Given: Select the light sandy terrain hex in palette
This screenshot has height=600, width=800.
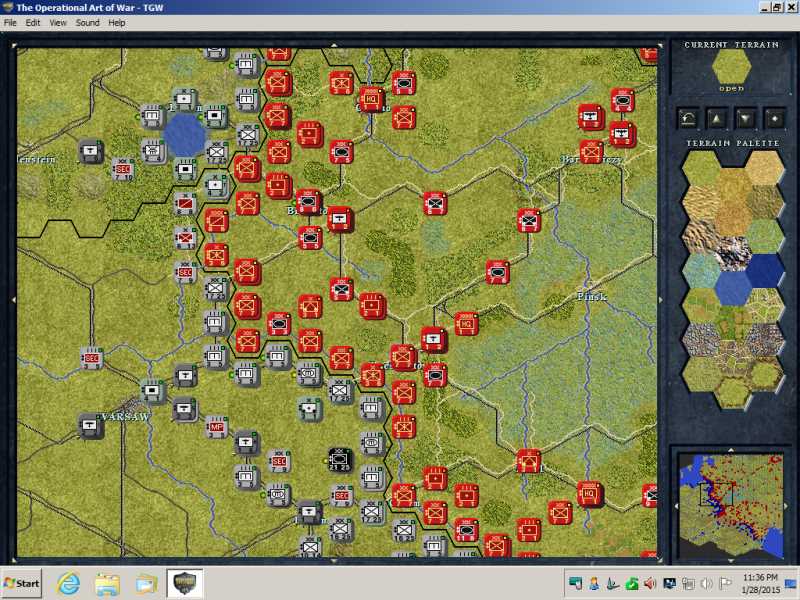Looking at the screenshot, I should click(x=764, y=168).
